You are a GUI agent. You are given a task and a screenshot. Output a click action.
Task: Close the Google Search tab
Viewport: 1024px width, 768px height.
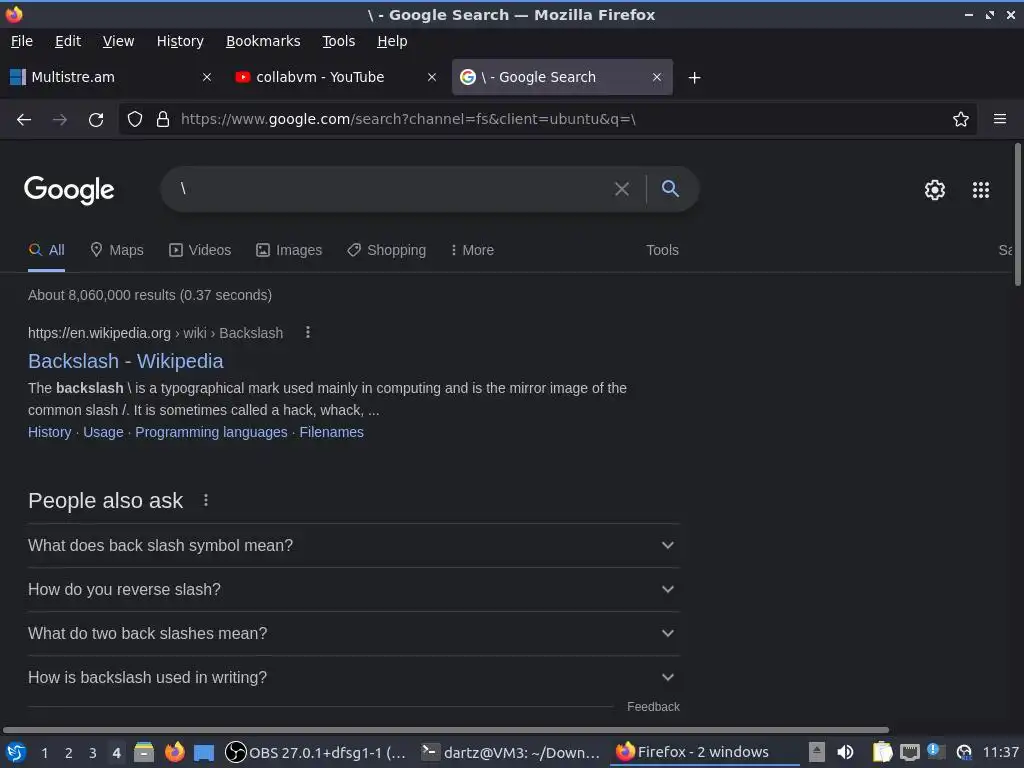click(x=657, y=78)
